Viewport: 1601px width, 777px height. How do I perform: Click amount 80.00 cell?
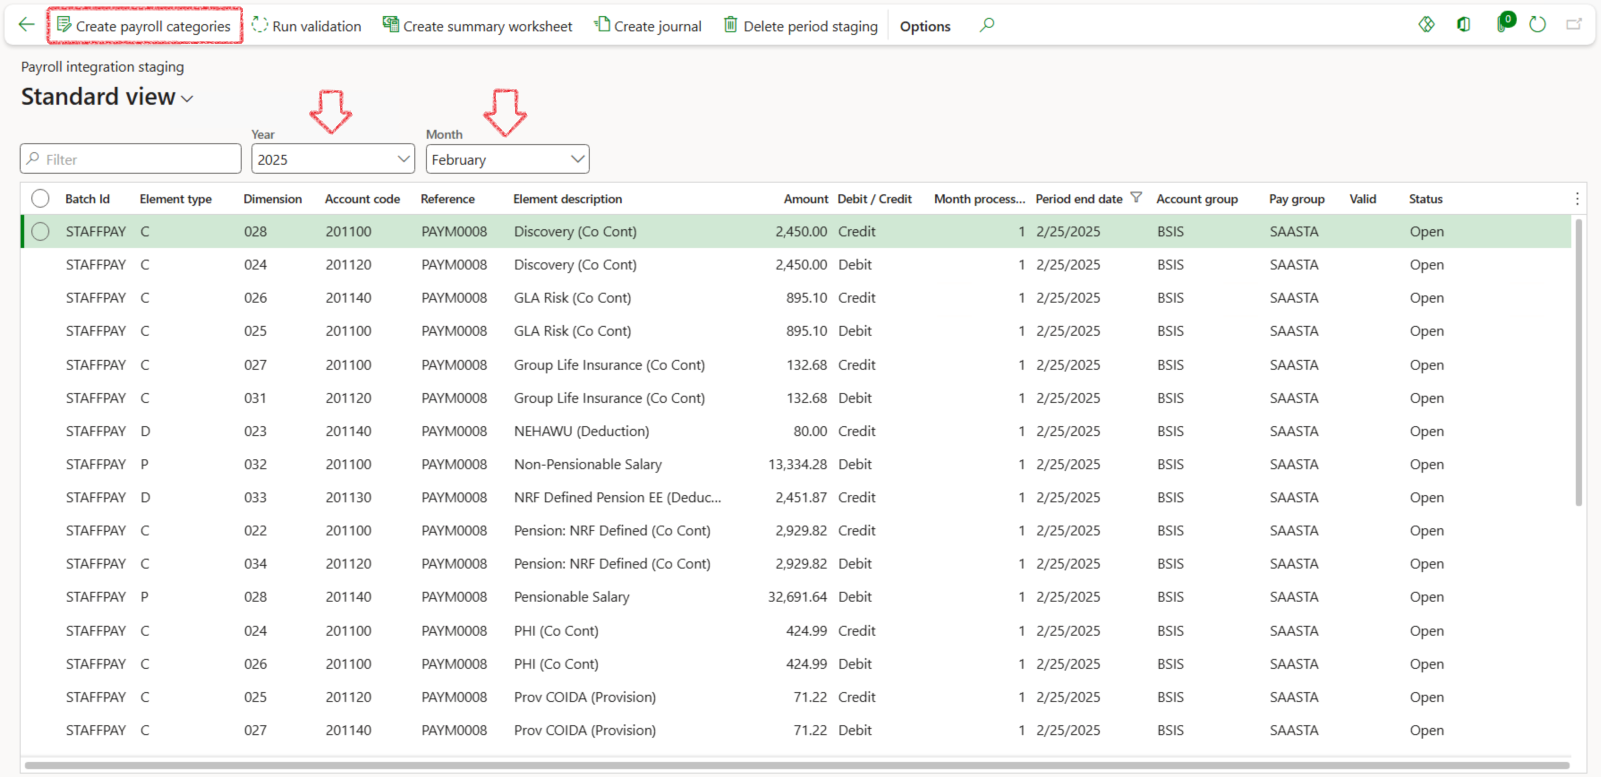click(810, 431)
